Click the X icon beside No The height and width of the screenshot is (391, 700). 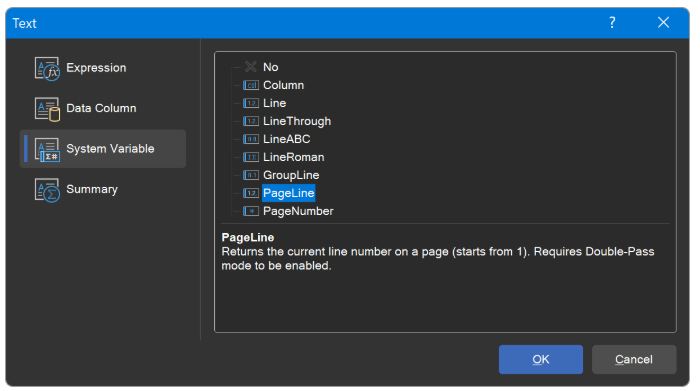tap(250, 67)
